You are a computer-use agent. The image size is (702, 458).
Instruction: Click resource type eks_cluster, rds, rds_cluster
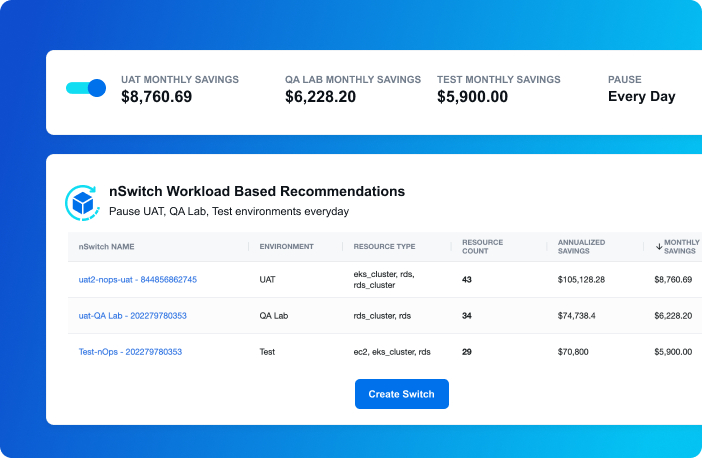pos(384,279)
